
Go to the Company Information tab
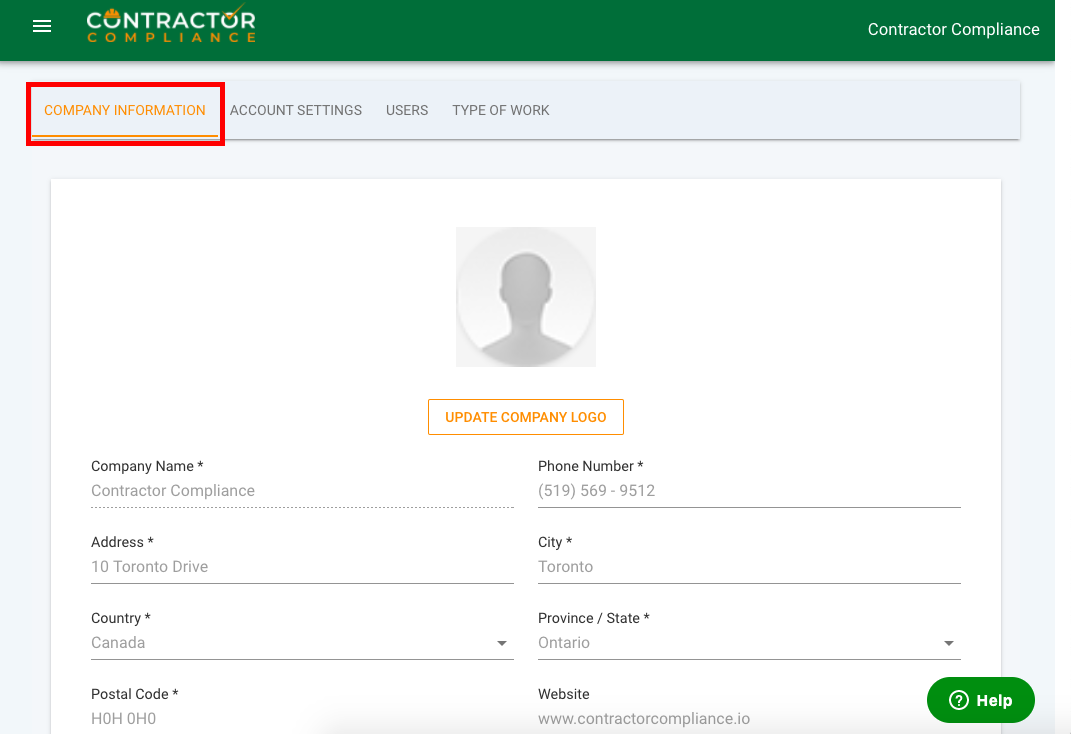coord(125,110)
